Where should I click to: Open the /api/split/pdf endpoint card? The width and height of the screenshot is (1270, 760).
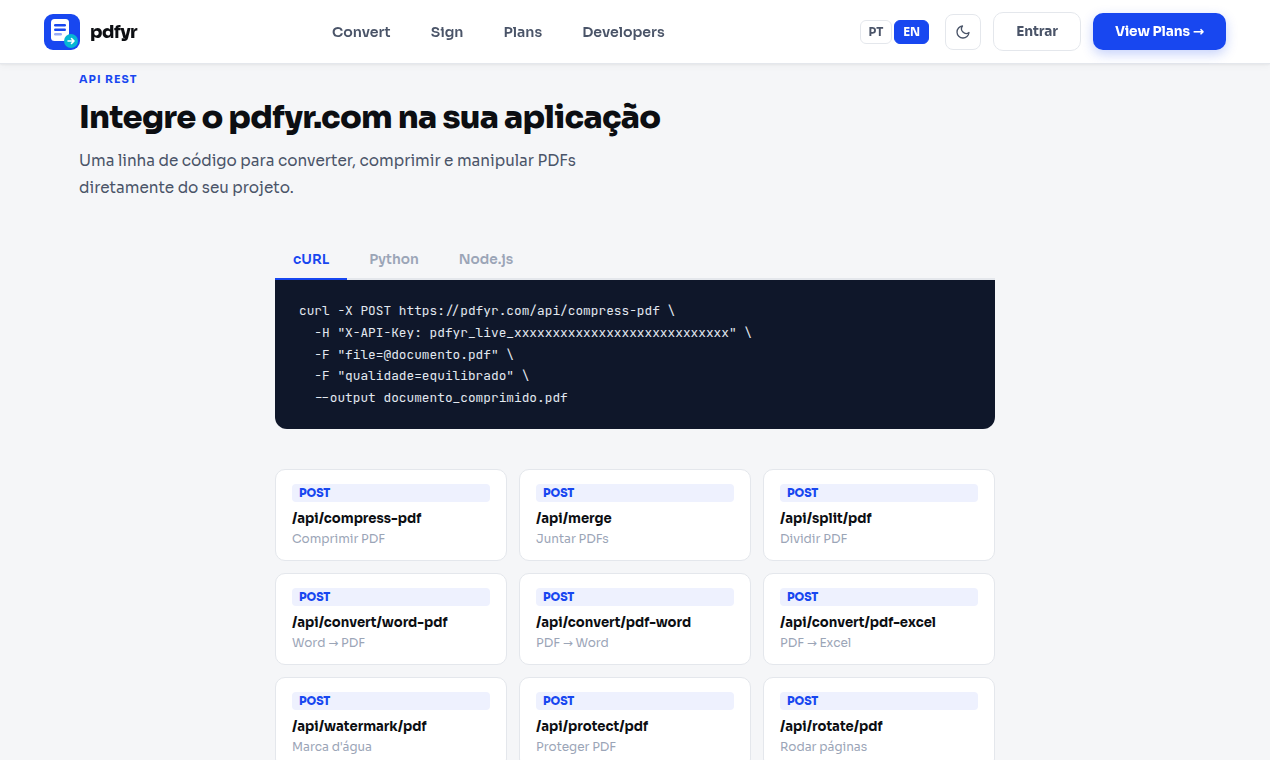(879, 515)
